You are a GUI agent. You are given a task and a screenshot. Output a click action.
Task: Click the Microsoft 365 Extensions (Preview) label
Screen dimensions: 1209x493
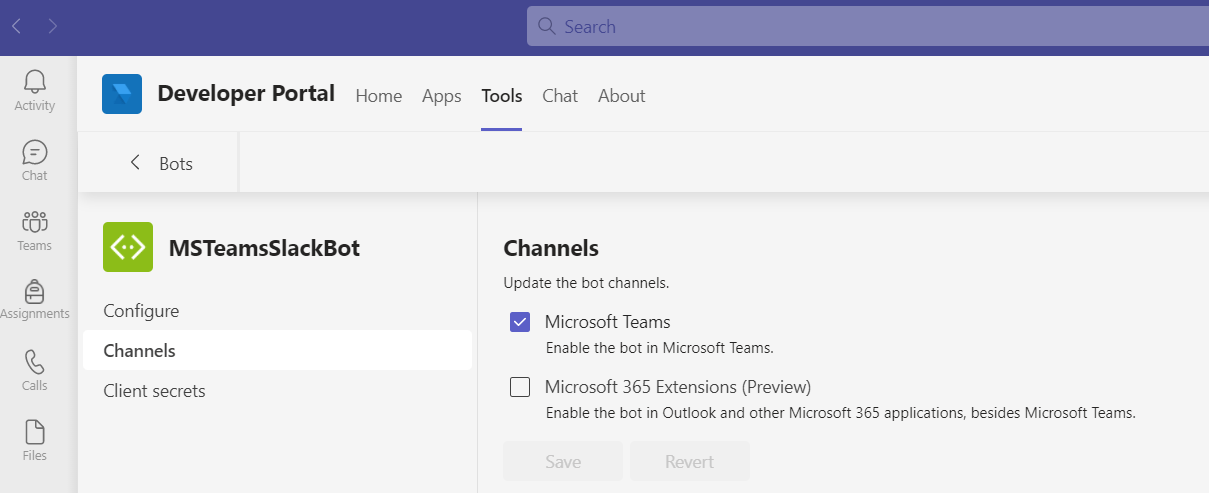(x=678, y=387)
